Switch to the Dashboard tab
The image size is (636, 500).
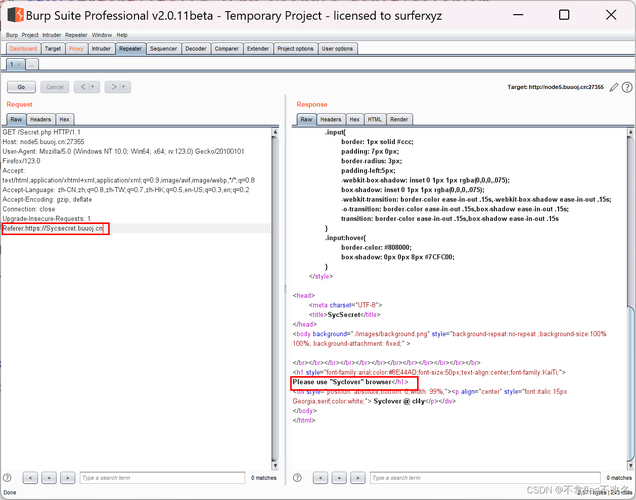[x=23, y=49]
